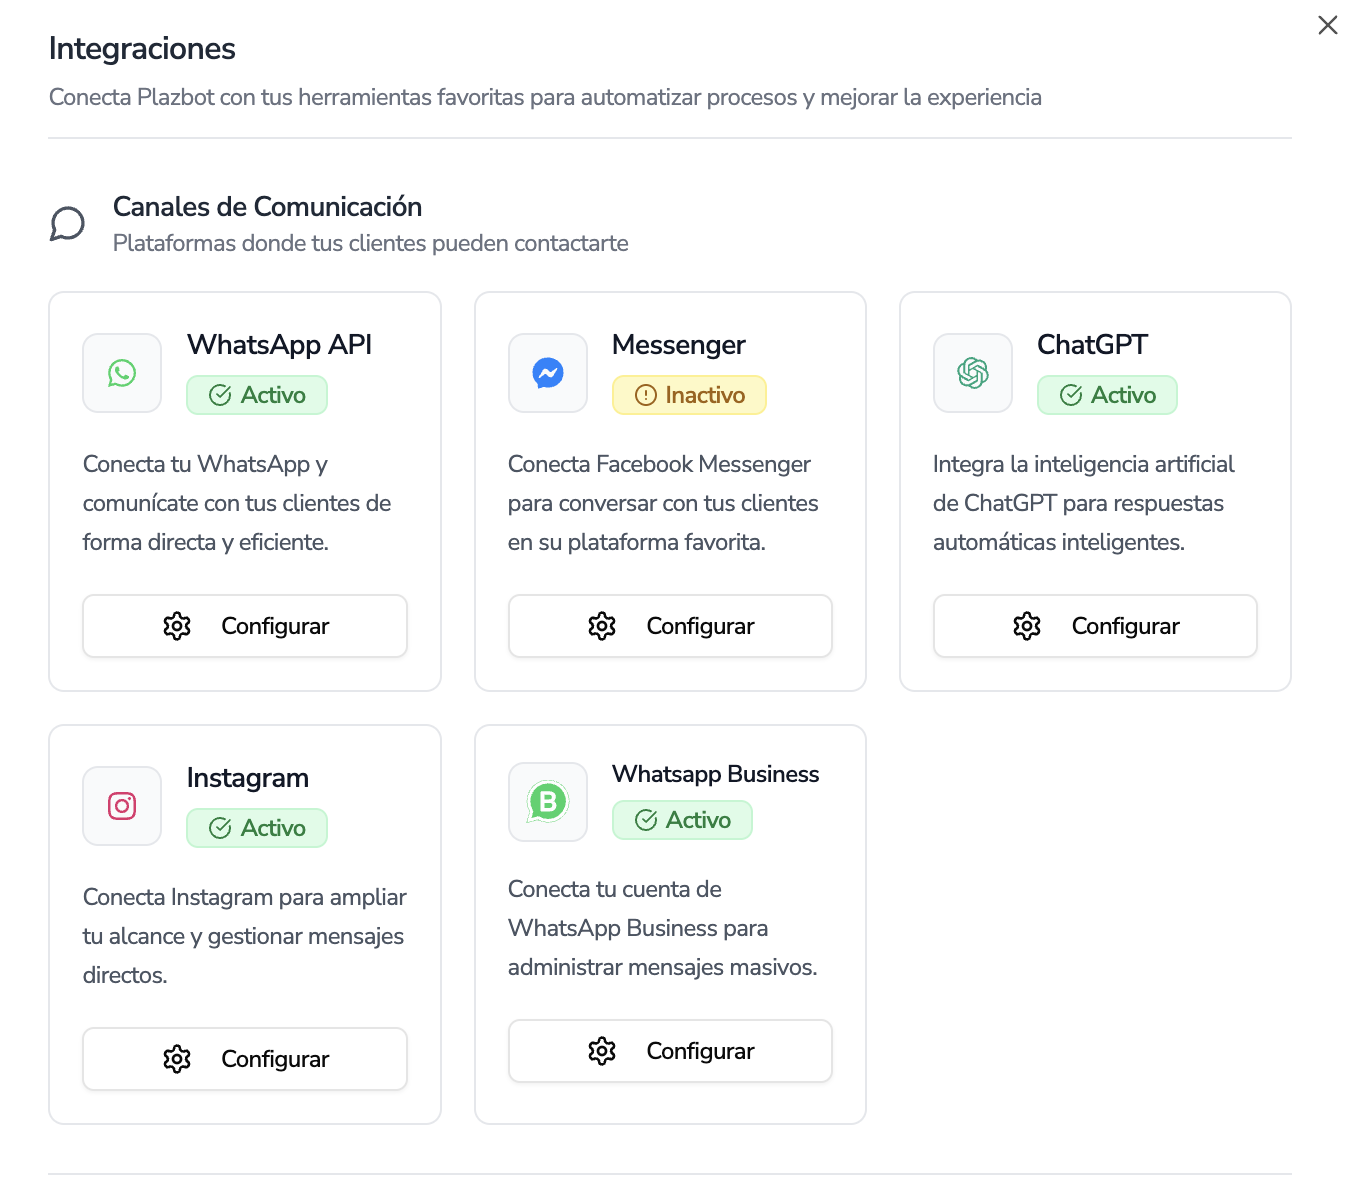Click the Whatsapp Business logo icon

coord(548,802)
